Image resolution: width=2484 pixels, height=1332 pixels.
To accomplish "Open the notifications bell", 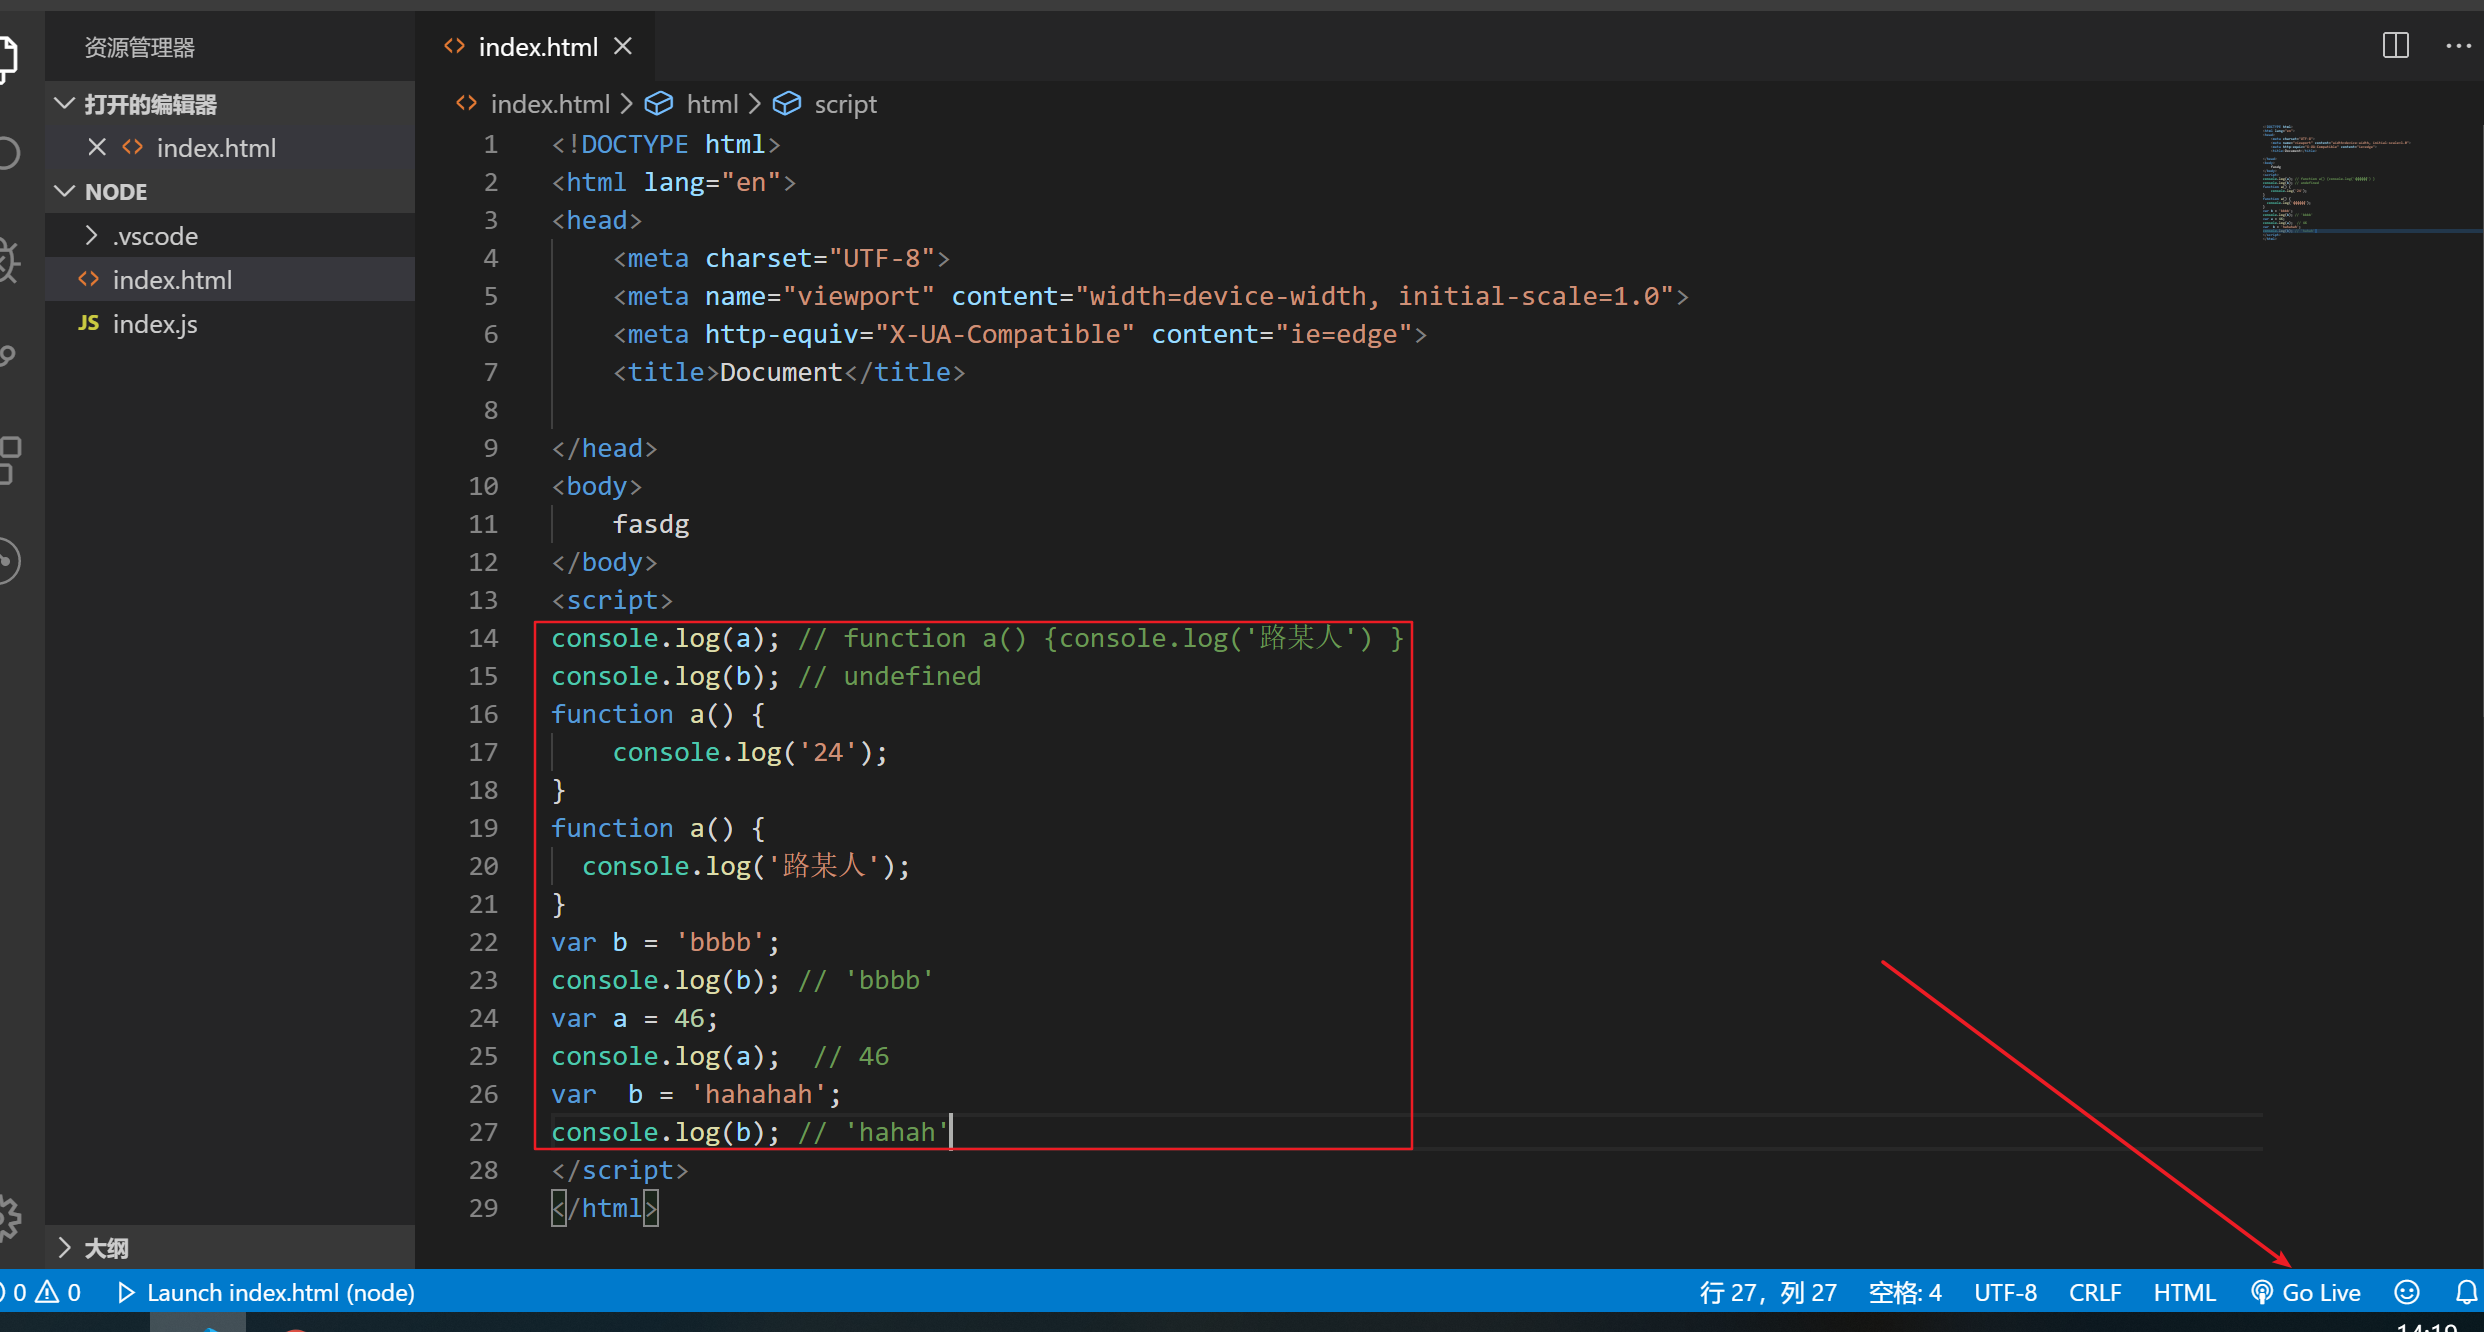I will [x=2466, y=1292].
